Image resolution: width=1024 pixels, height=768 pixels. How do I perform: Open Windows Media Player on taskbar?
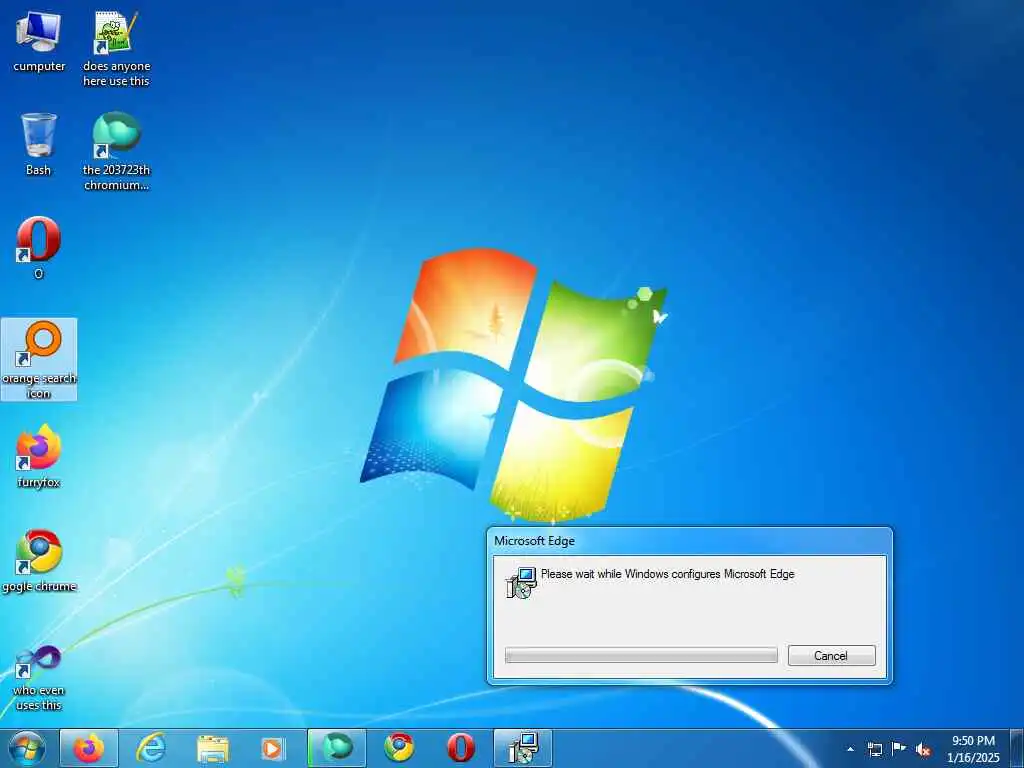click(x=274, y=748)
